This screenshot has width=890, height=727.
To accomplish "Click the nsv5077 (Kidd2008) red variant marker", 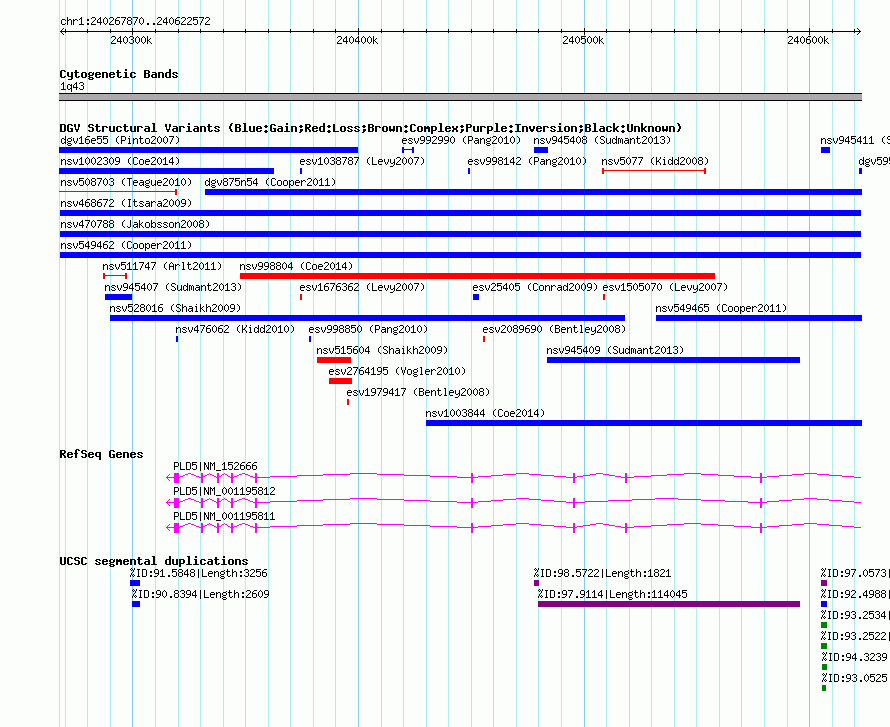I will (x=654, y=171).
